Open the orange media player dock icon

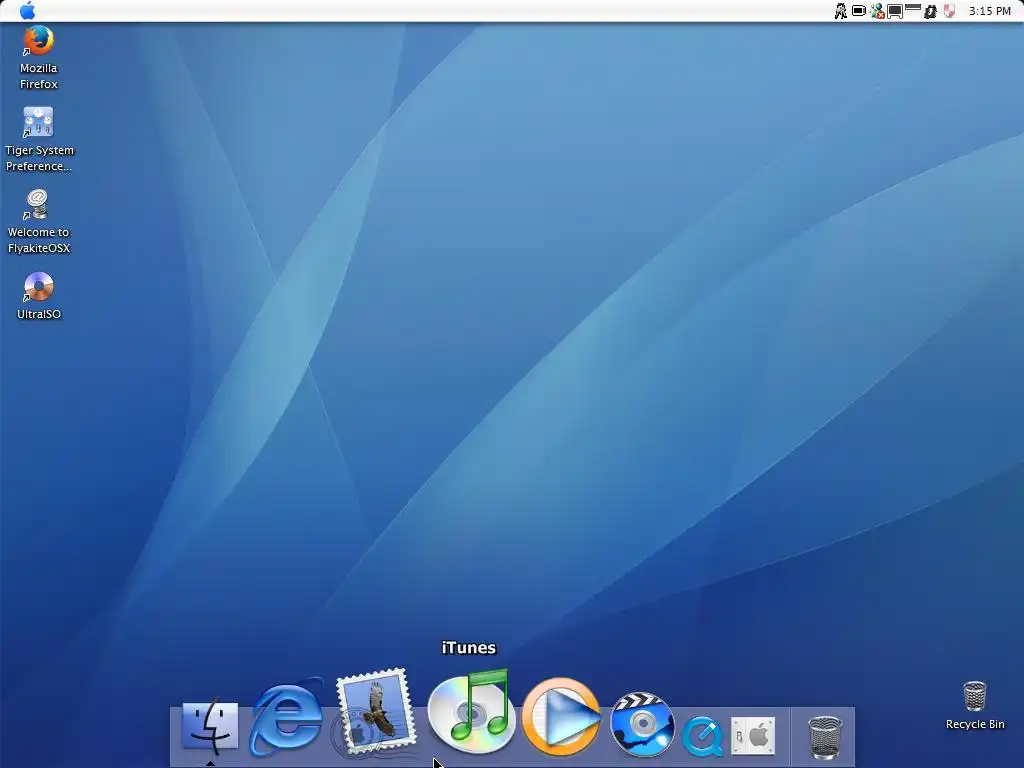click(560, 716)
